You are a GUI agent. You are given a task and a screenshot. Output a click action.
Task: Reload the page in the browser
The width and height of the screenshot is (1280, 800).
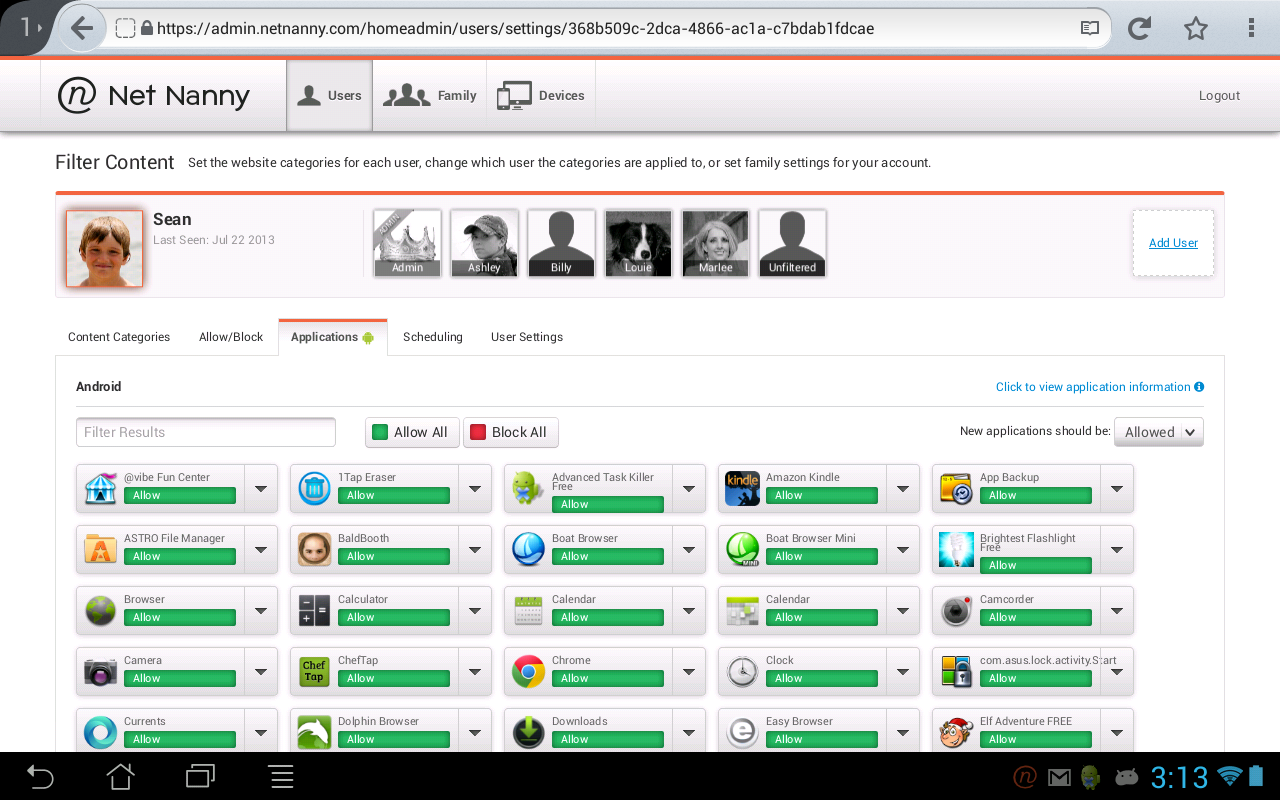point(1139,29)
